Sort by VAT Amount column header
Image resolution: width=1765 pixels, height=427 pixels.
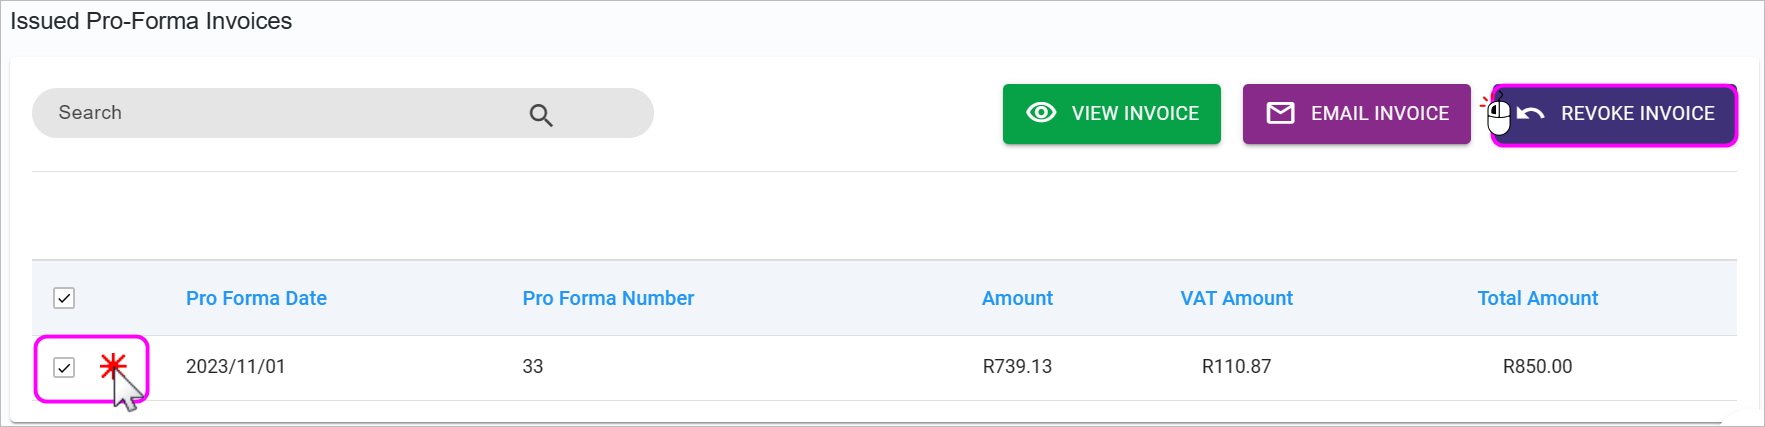click(x=1236, y=298)
